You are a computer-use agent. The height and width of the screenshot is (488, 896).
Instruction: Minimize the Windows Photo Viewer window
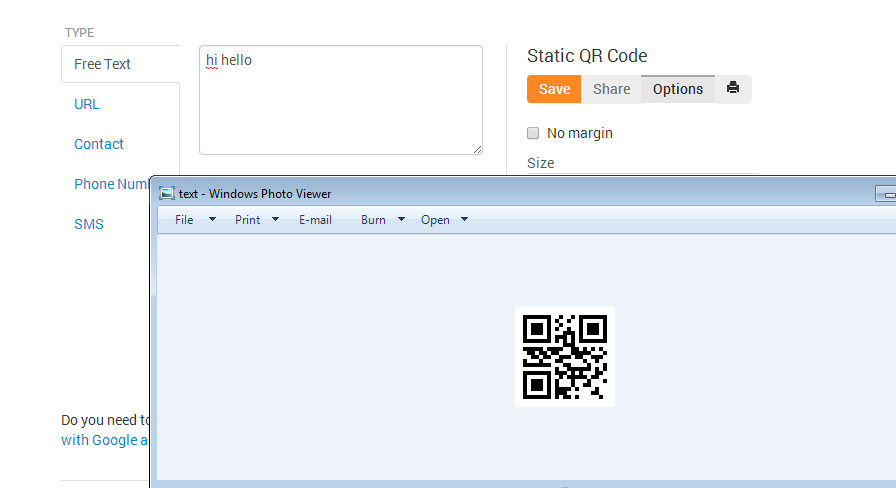click(x=886, y=194)
